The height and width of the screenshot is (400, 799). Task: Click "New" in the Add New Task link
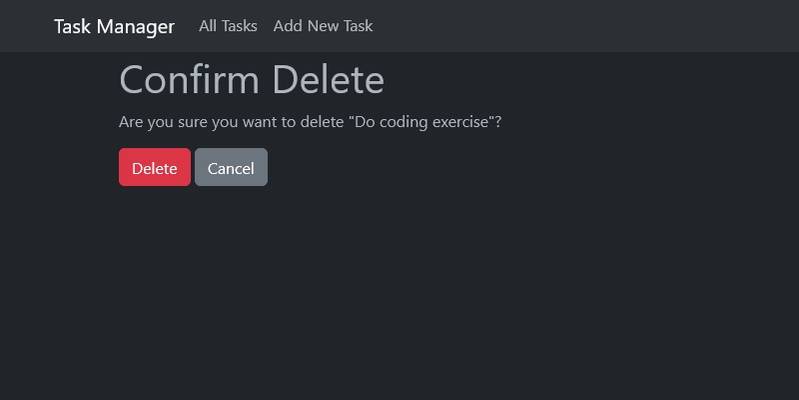click(323, 26)
